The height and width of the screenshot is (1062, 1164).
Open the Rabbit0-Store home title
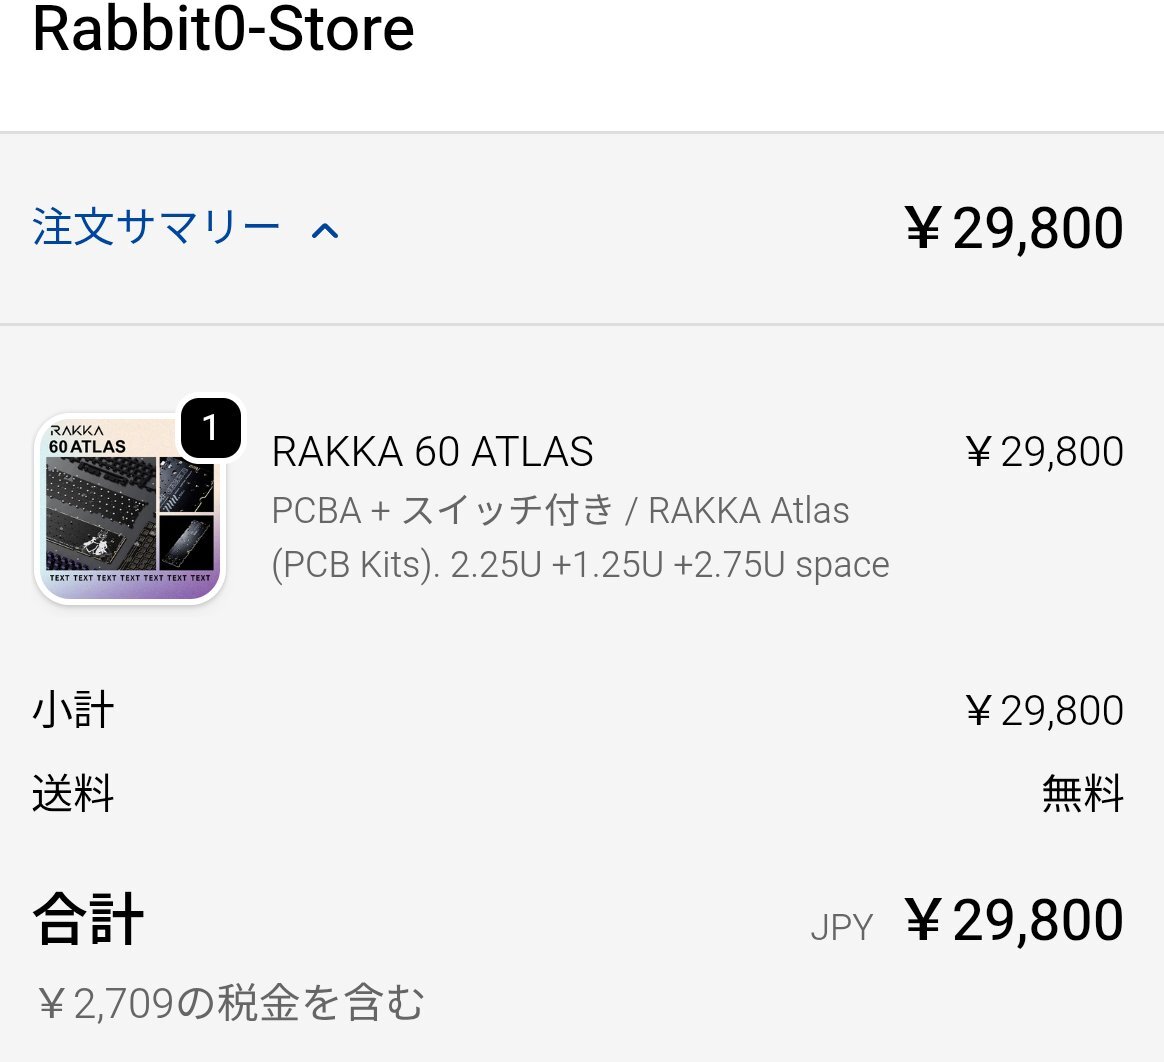click(x=223, y=30)
